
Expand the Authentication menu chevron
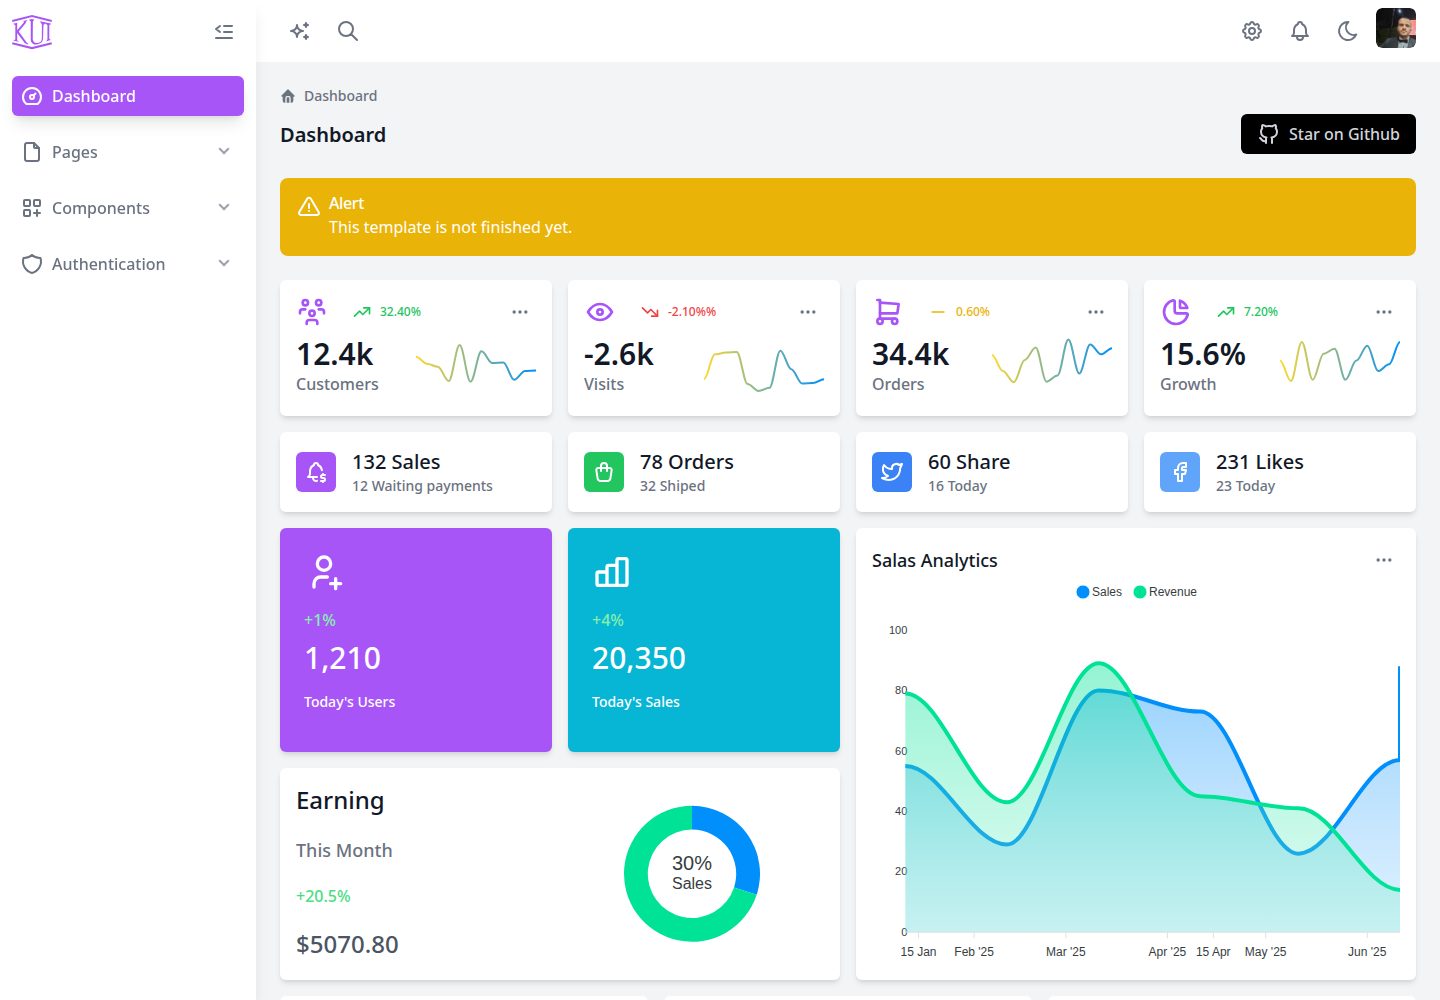[224, 264]
